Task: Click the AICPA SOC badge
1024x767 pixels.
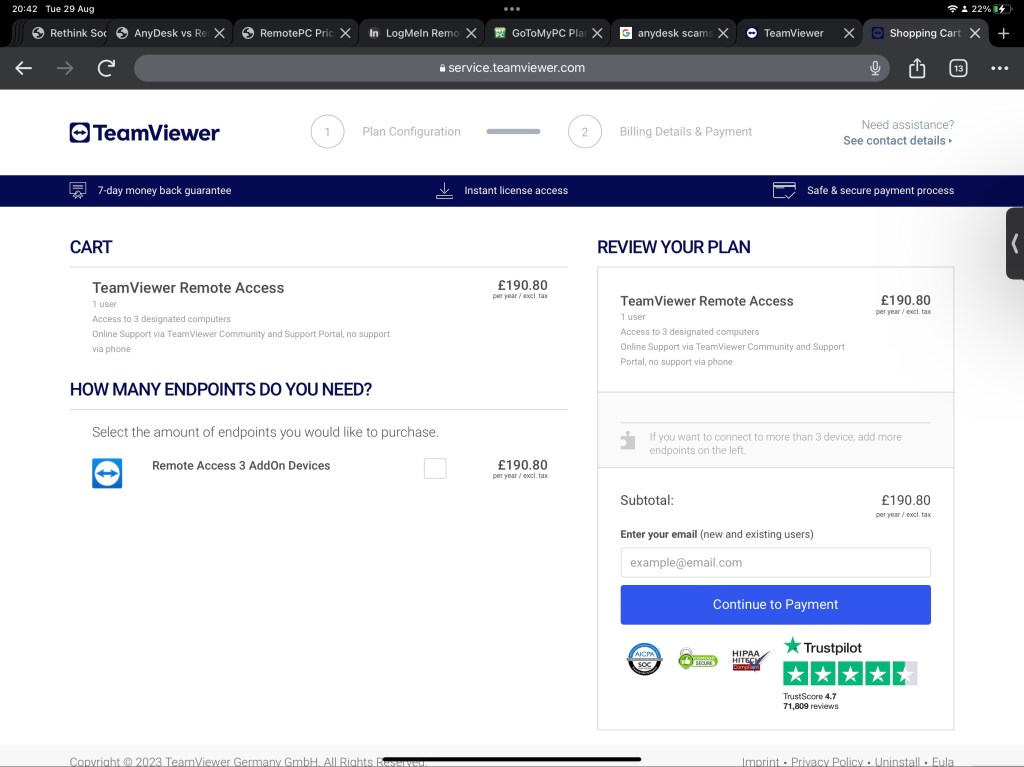Action: tap(645, 659)
